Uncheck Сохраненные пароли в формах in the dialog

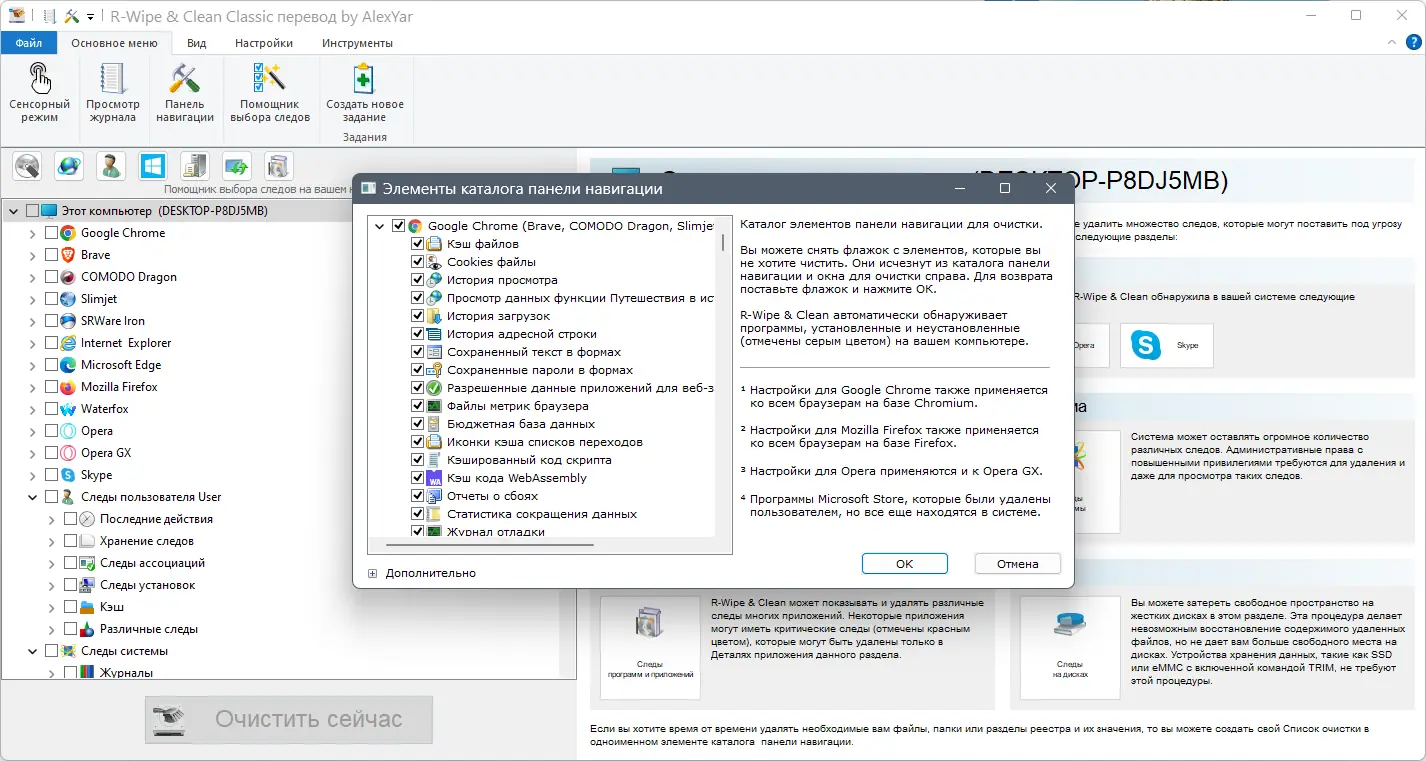(x=418, y=370)
